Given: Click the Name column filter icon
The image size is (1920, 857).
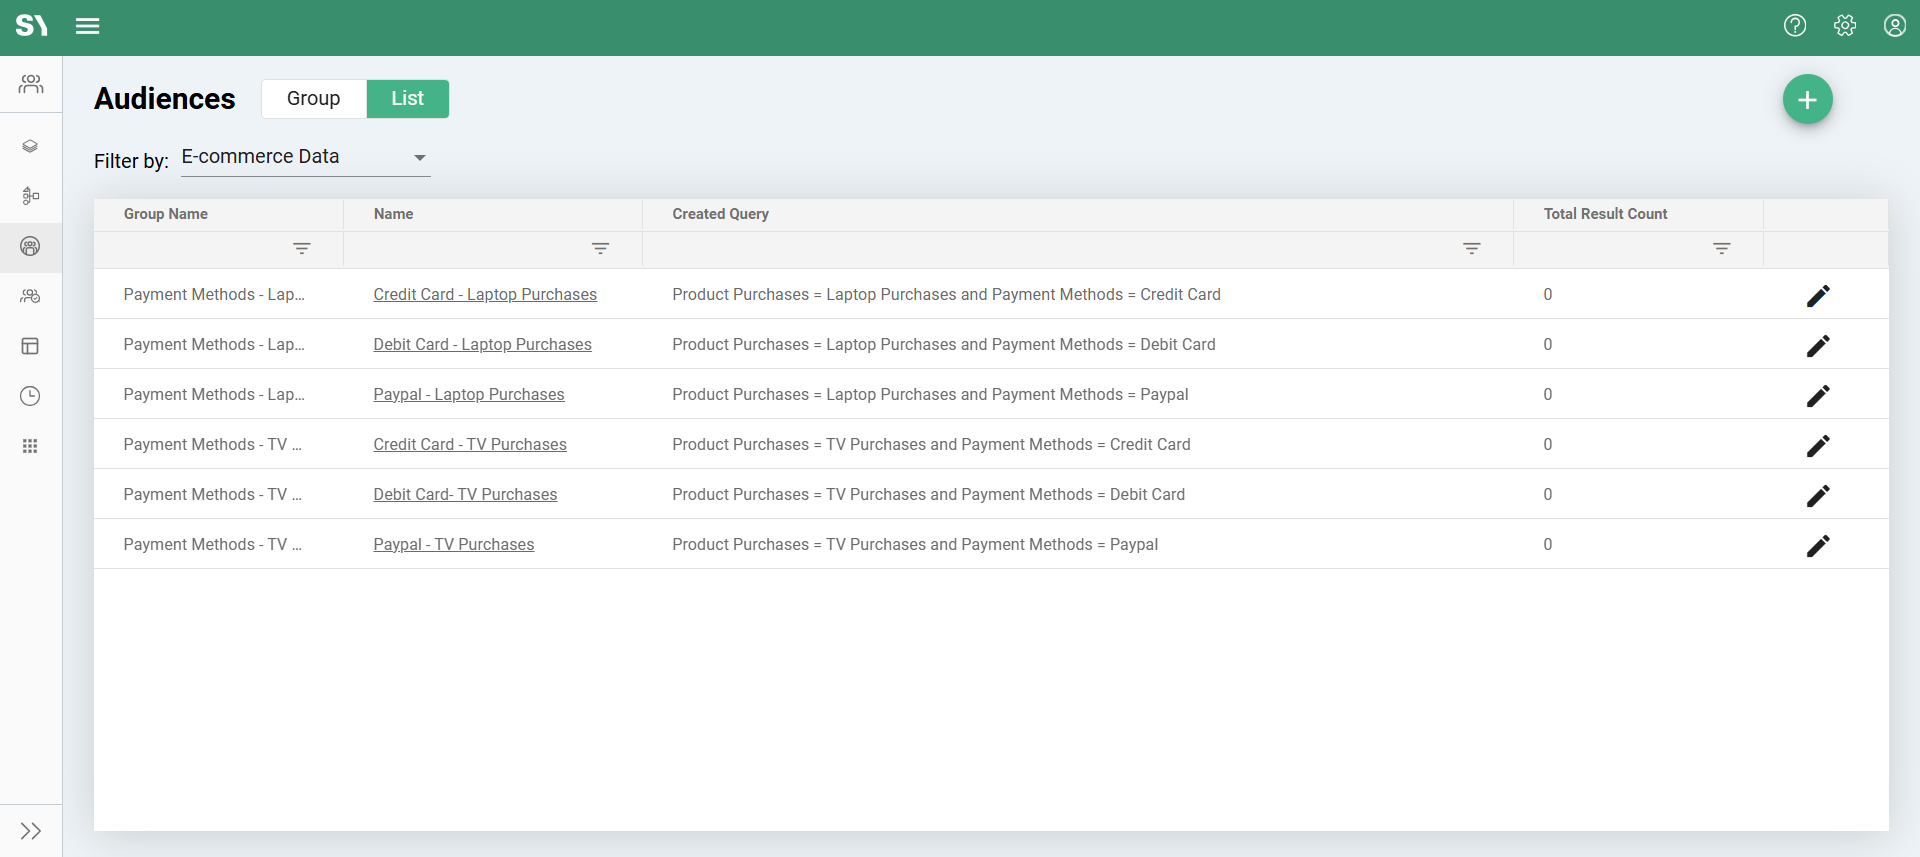Looking at the screenshot, I should [x=600, y=248].
